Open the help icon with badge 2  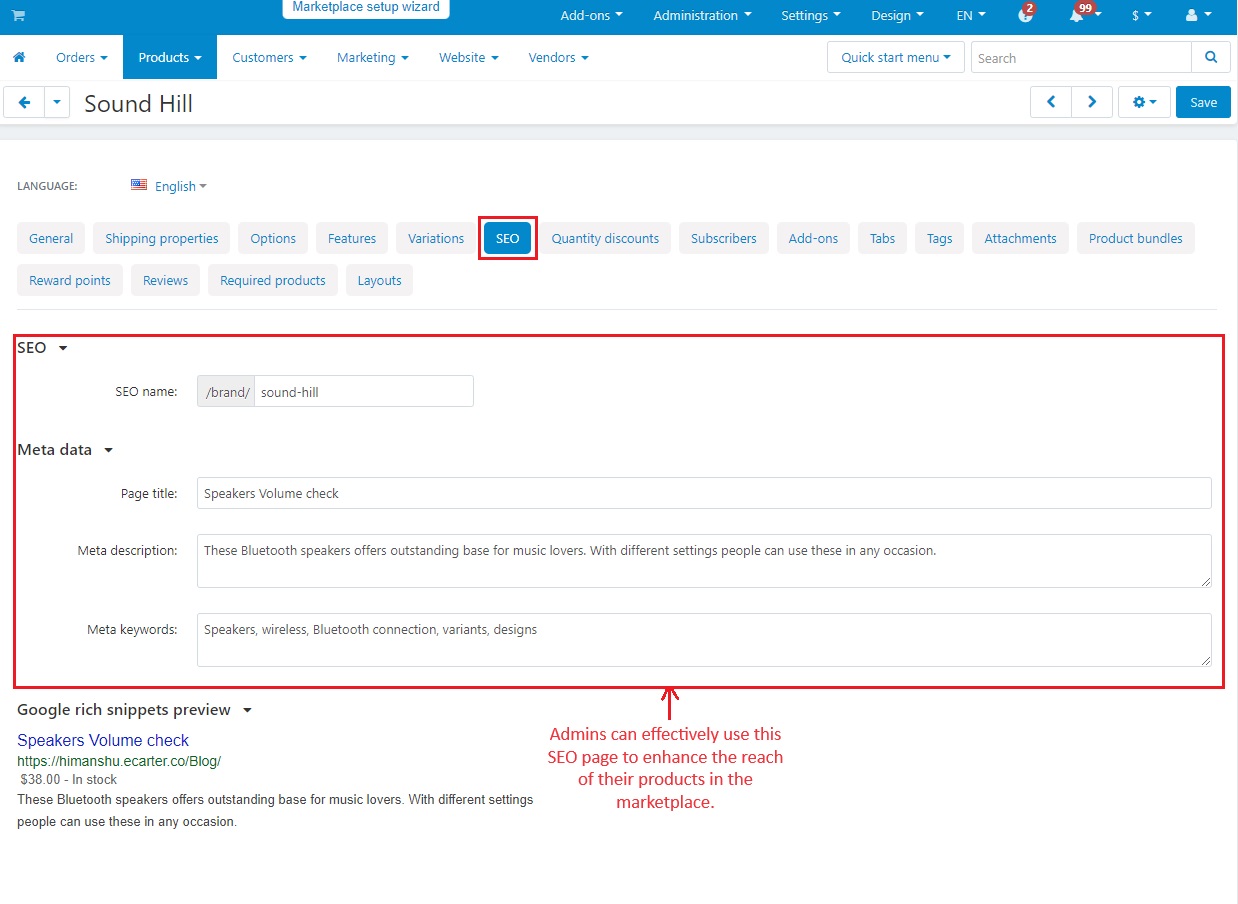point(1025,15)
